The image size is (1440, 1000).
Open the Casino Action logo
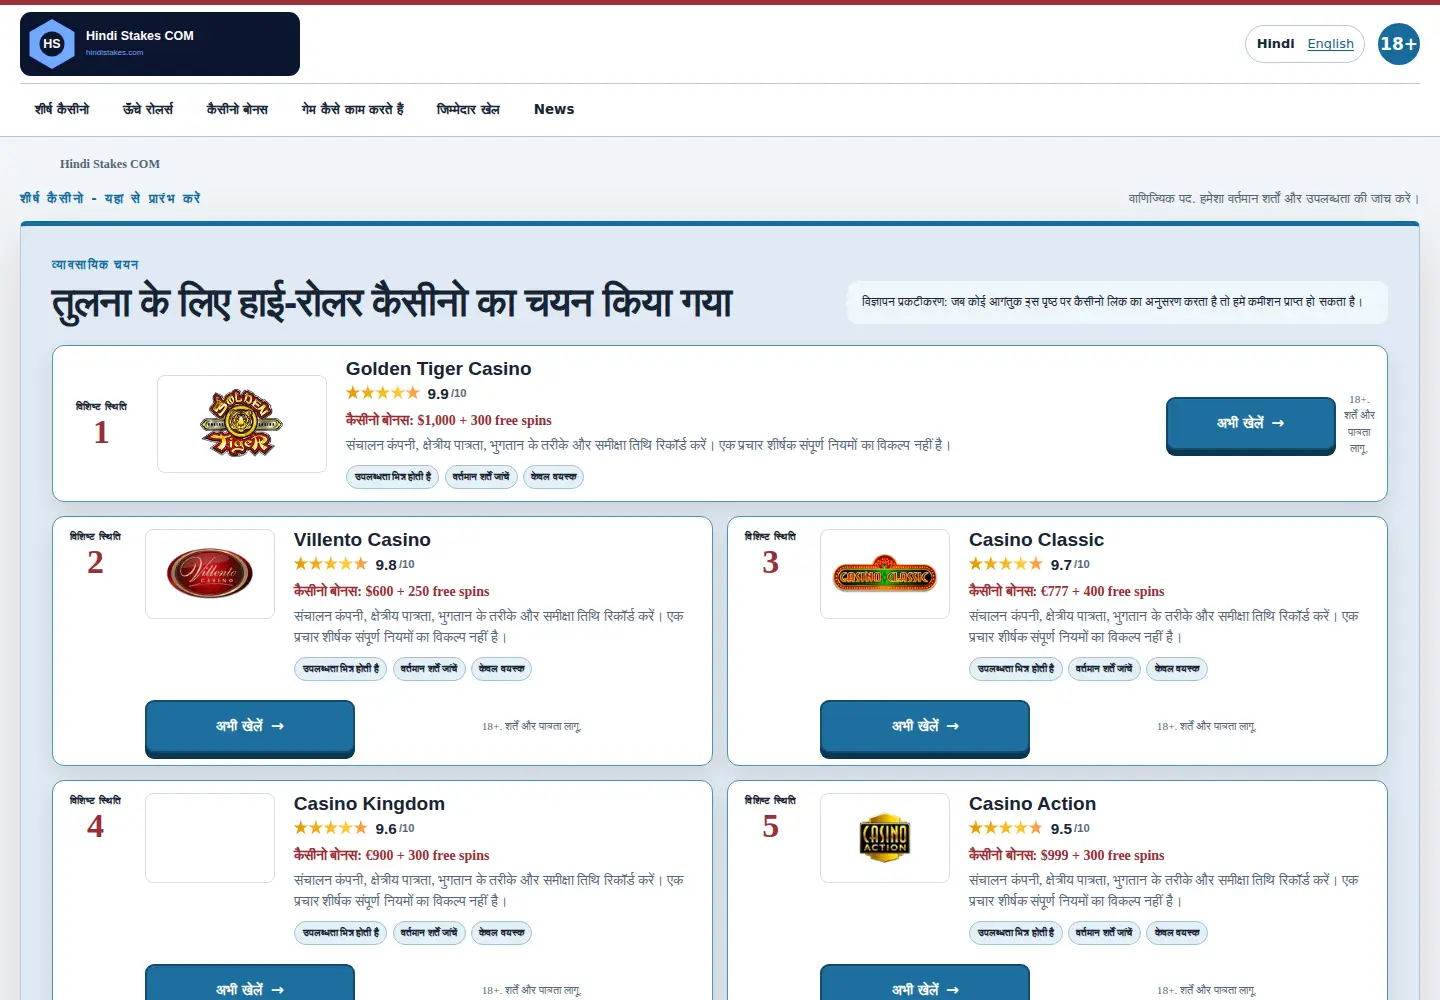click(x=885, y=838)
